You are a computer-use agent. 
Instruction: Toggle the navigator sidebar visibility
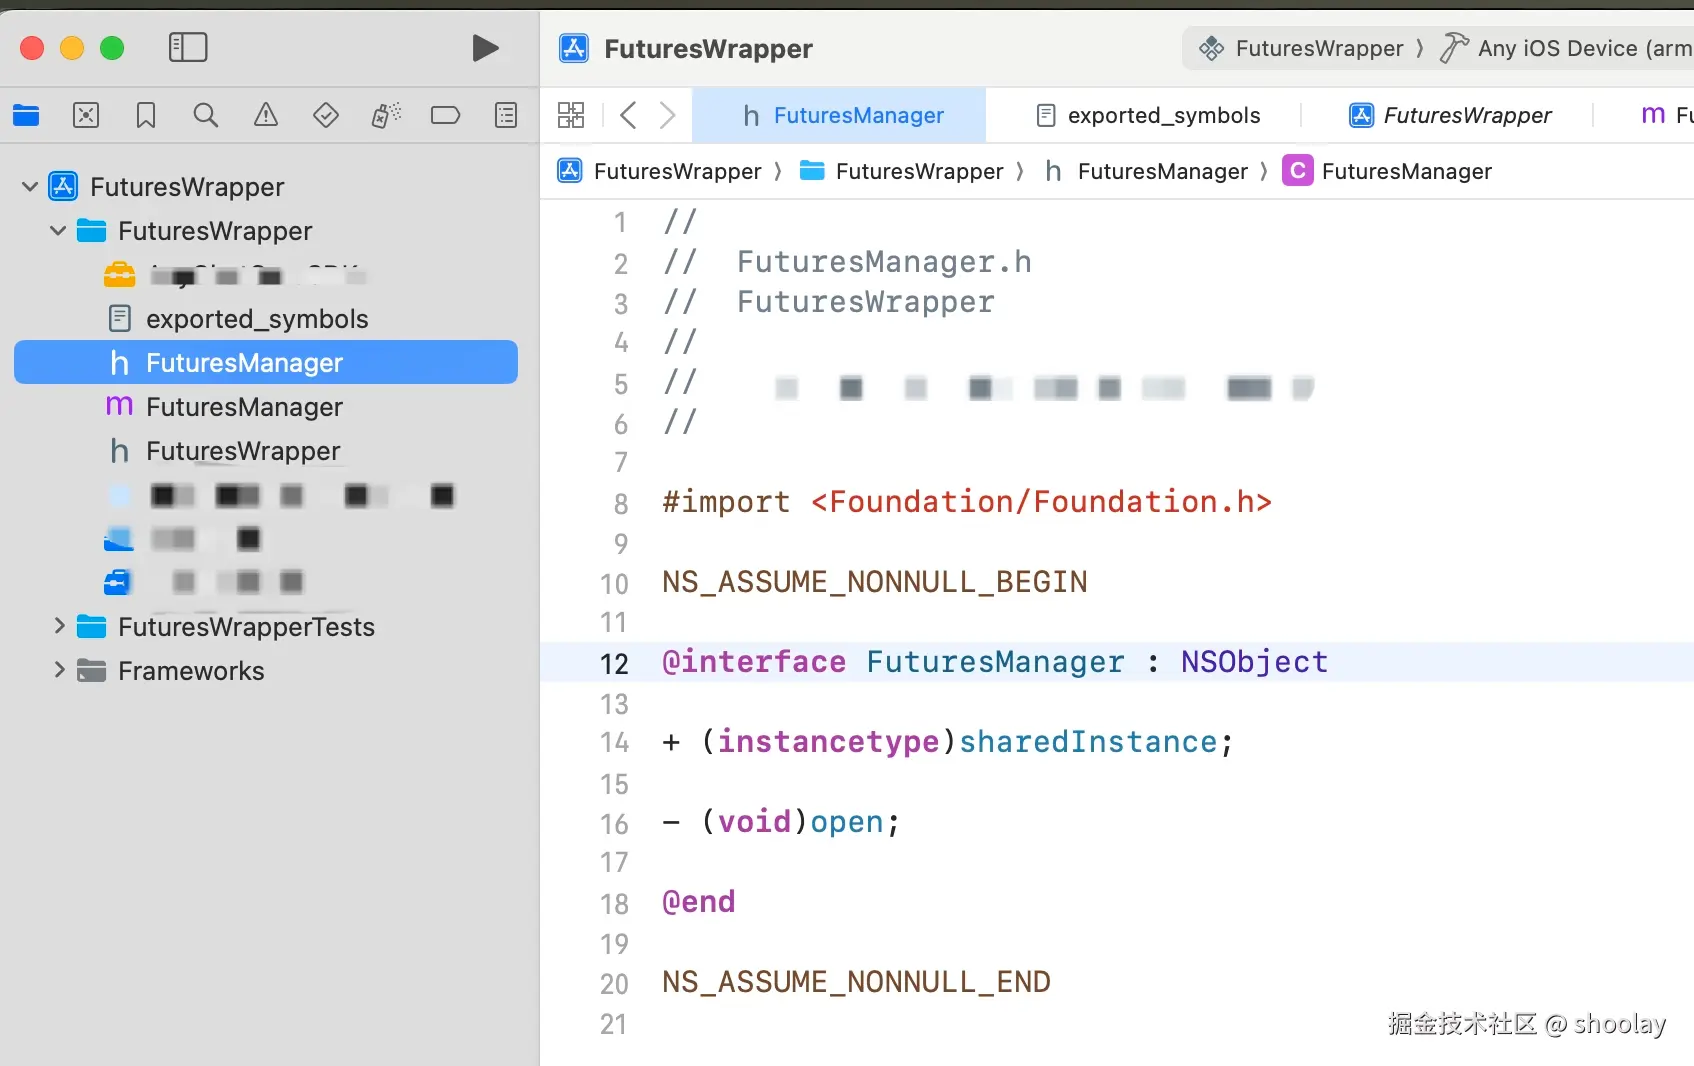coord(188,48)
